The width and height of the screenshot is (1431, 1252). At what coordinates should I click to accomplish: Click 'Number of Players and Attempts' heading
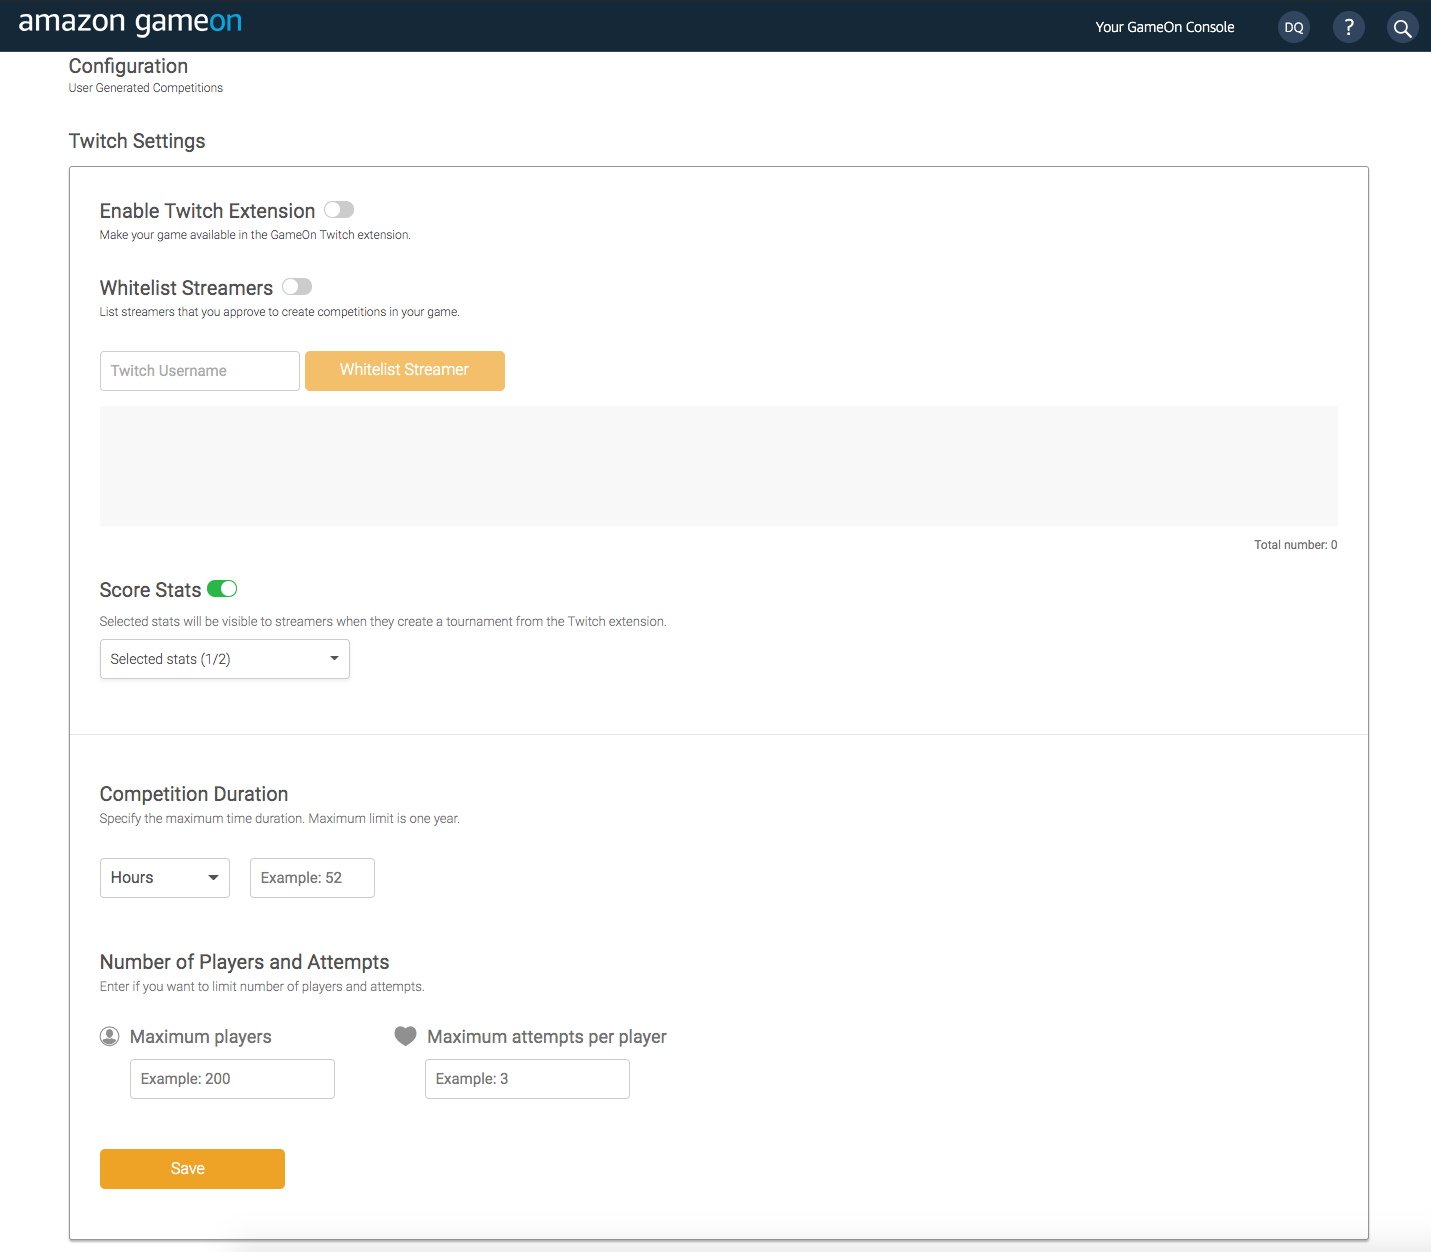pos(245,962)
